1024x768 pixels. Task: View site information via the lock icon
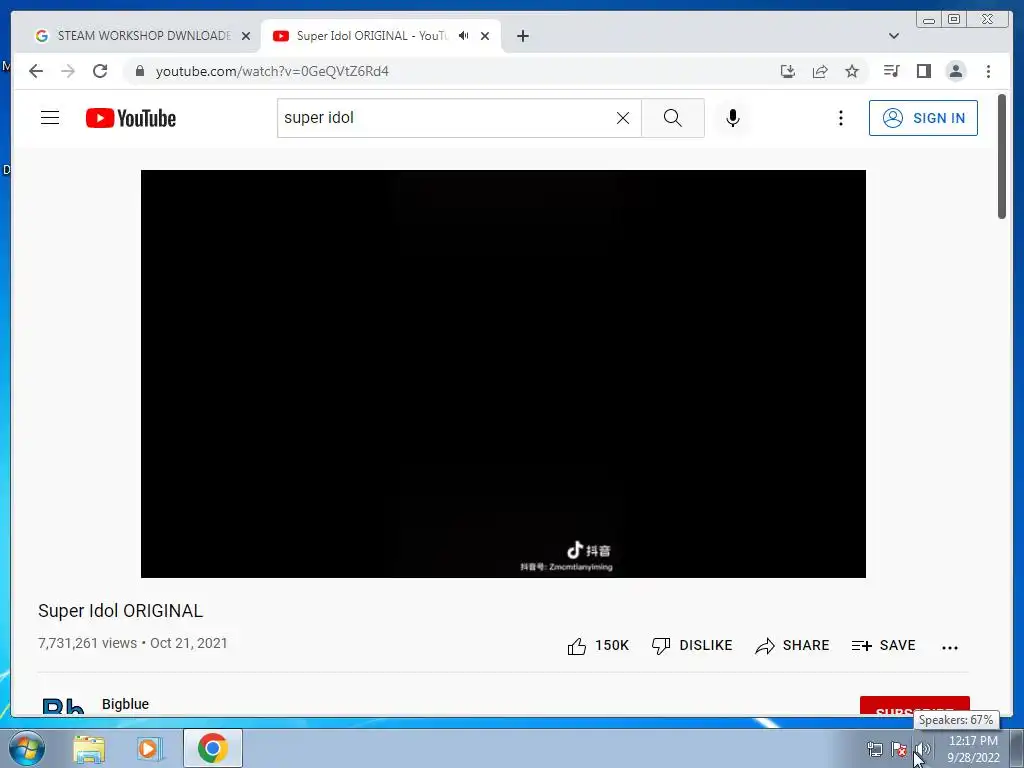pyautogui.click(x=140, y=71)
